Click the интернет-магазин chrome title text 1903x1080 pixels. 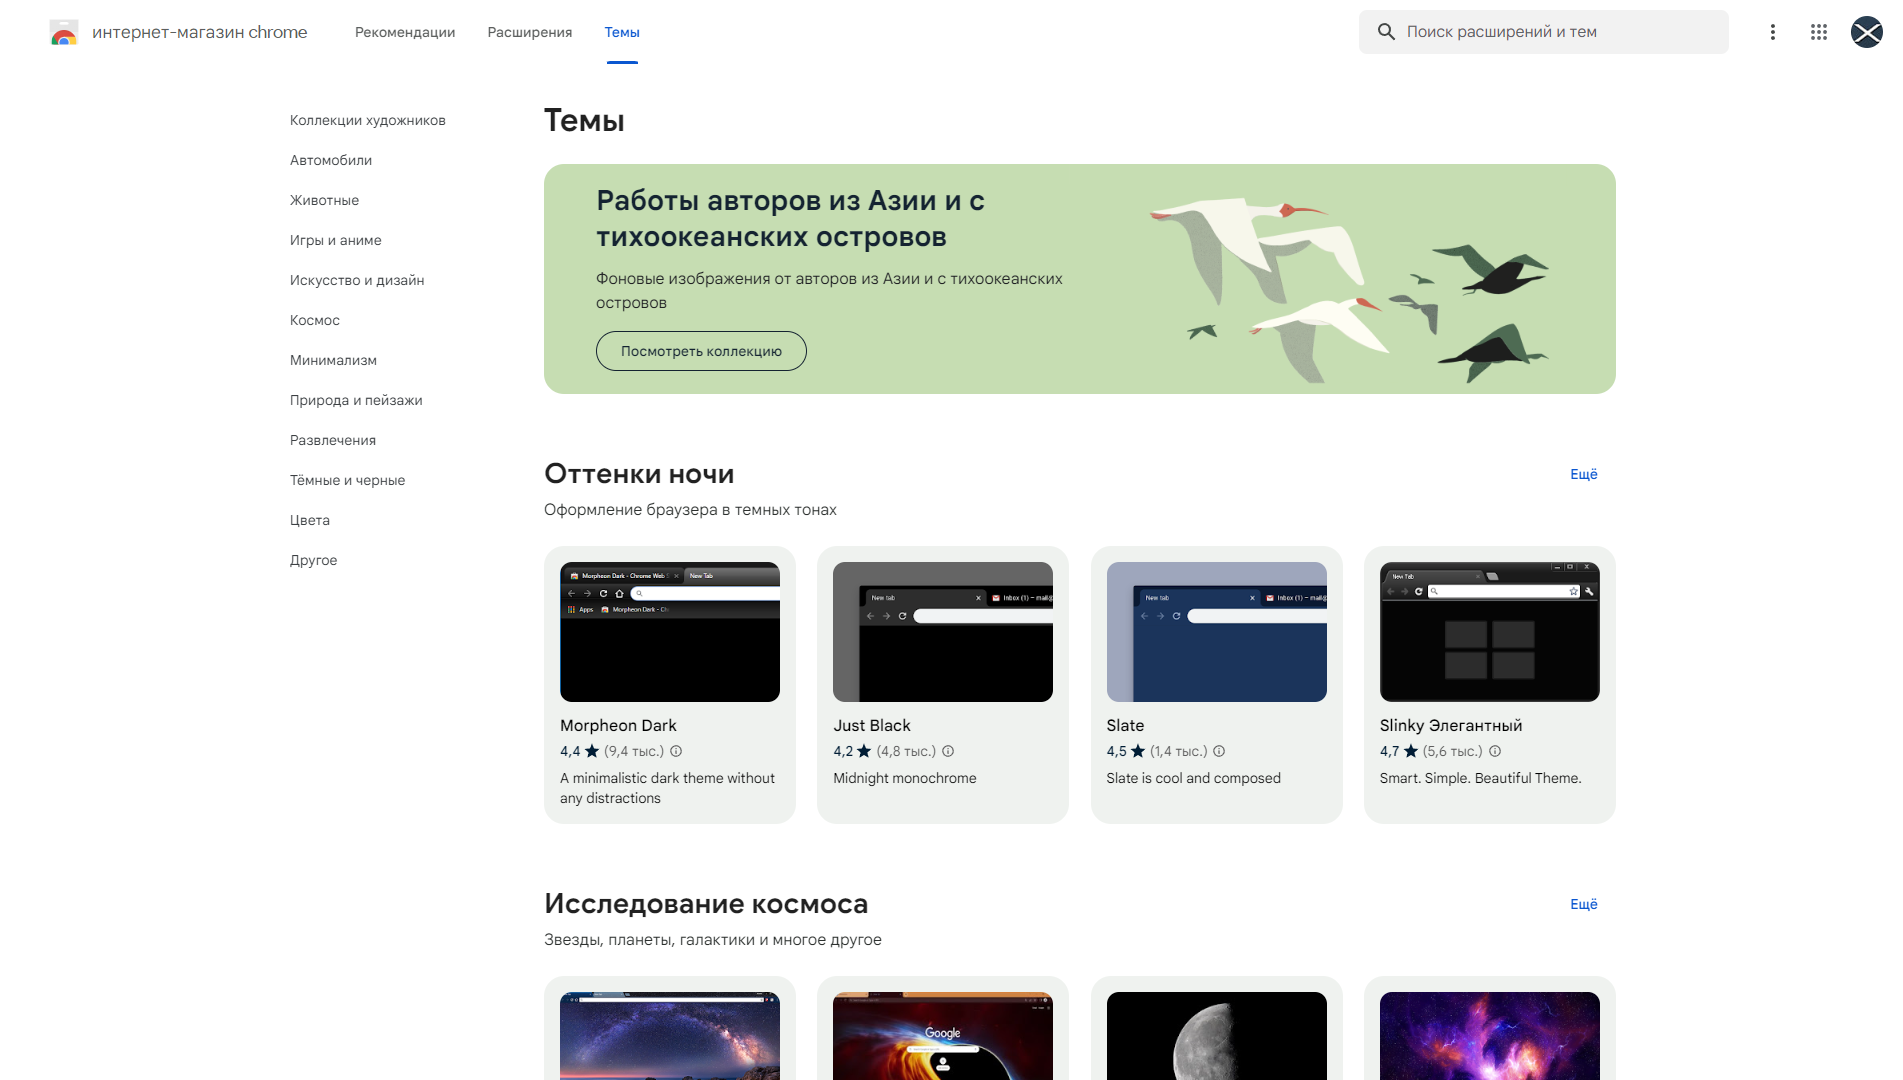click(x=200, y=32)
